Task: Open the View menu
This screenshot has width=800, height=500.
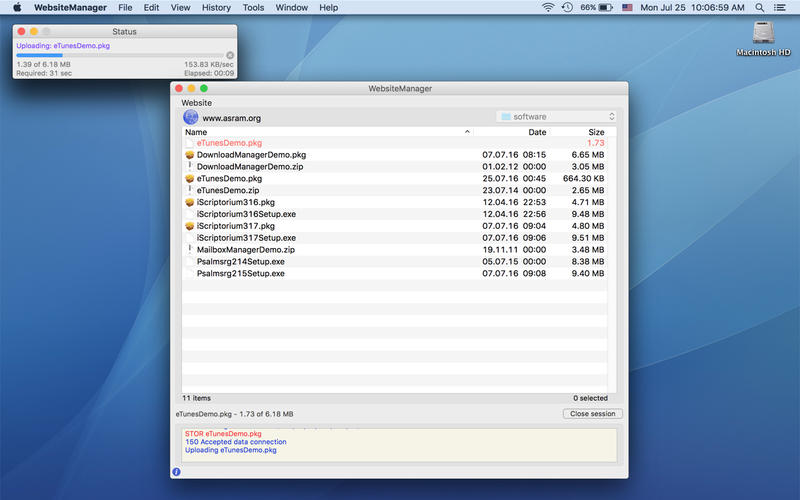Action: click(180, 8)
